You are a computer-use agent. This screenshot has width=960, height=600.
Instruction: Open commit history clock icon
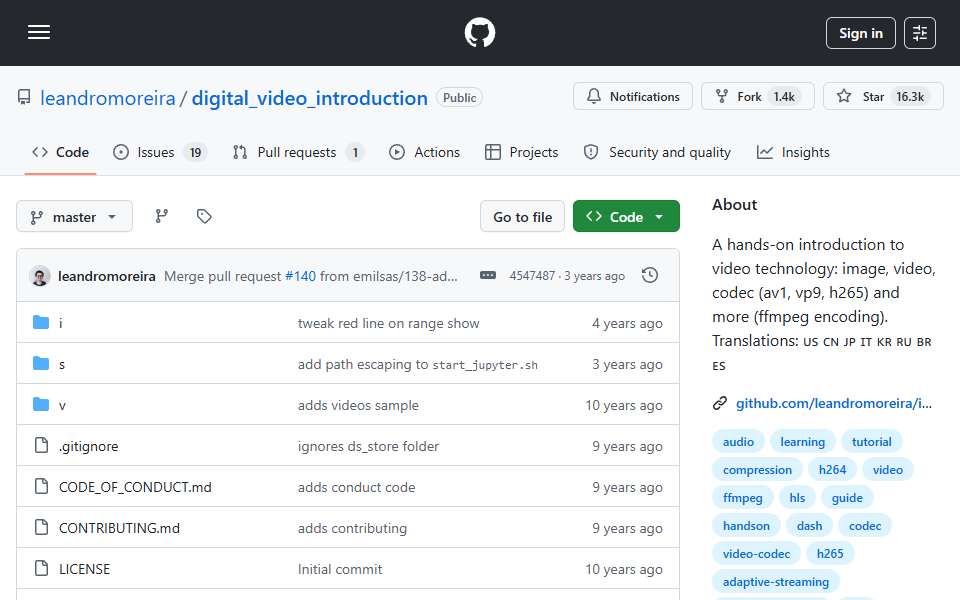(x=650, y=276)
